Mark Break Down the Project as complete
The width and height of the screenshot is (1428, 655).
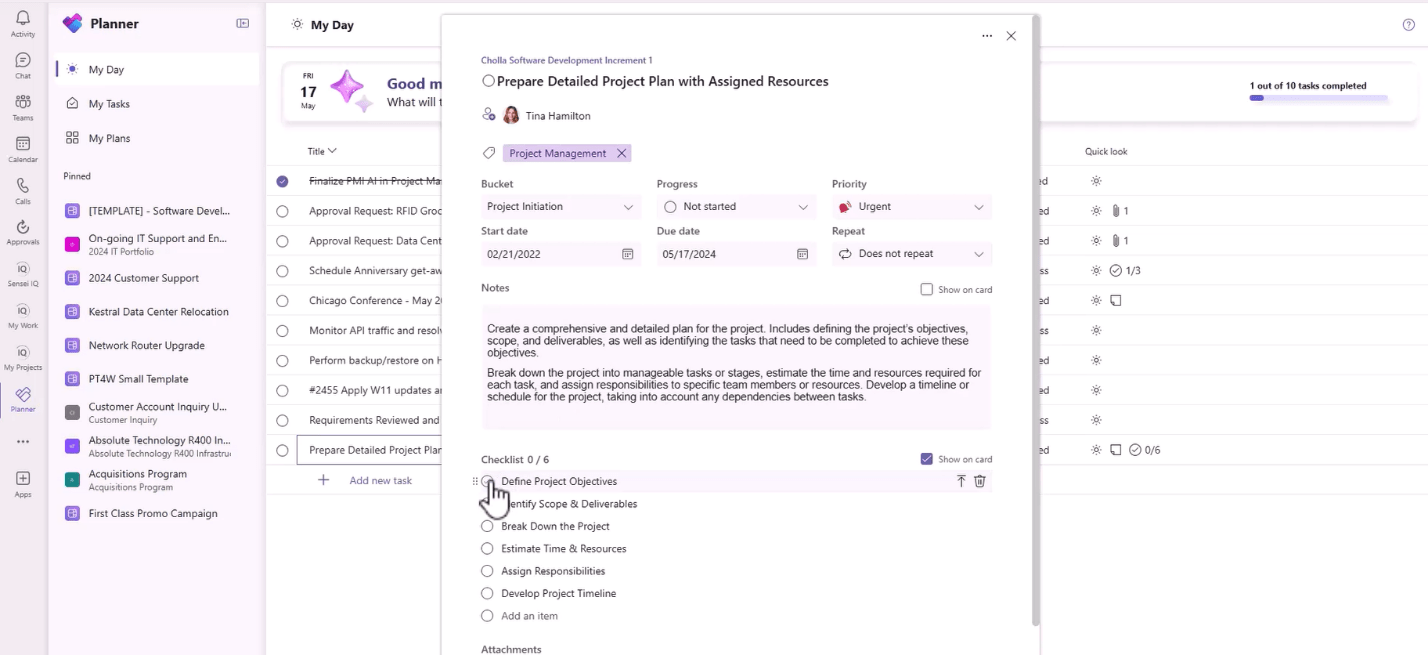click(487, 526)
